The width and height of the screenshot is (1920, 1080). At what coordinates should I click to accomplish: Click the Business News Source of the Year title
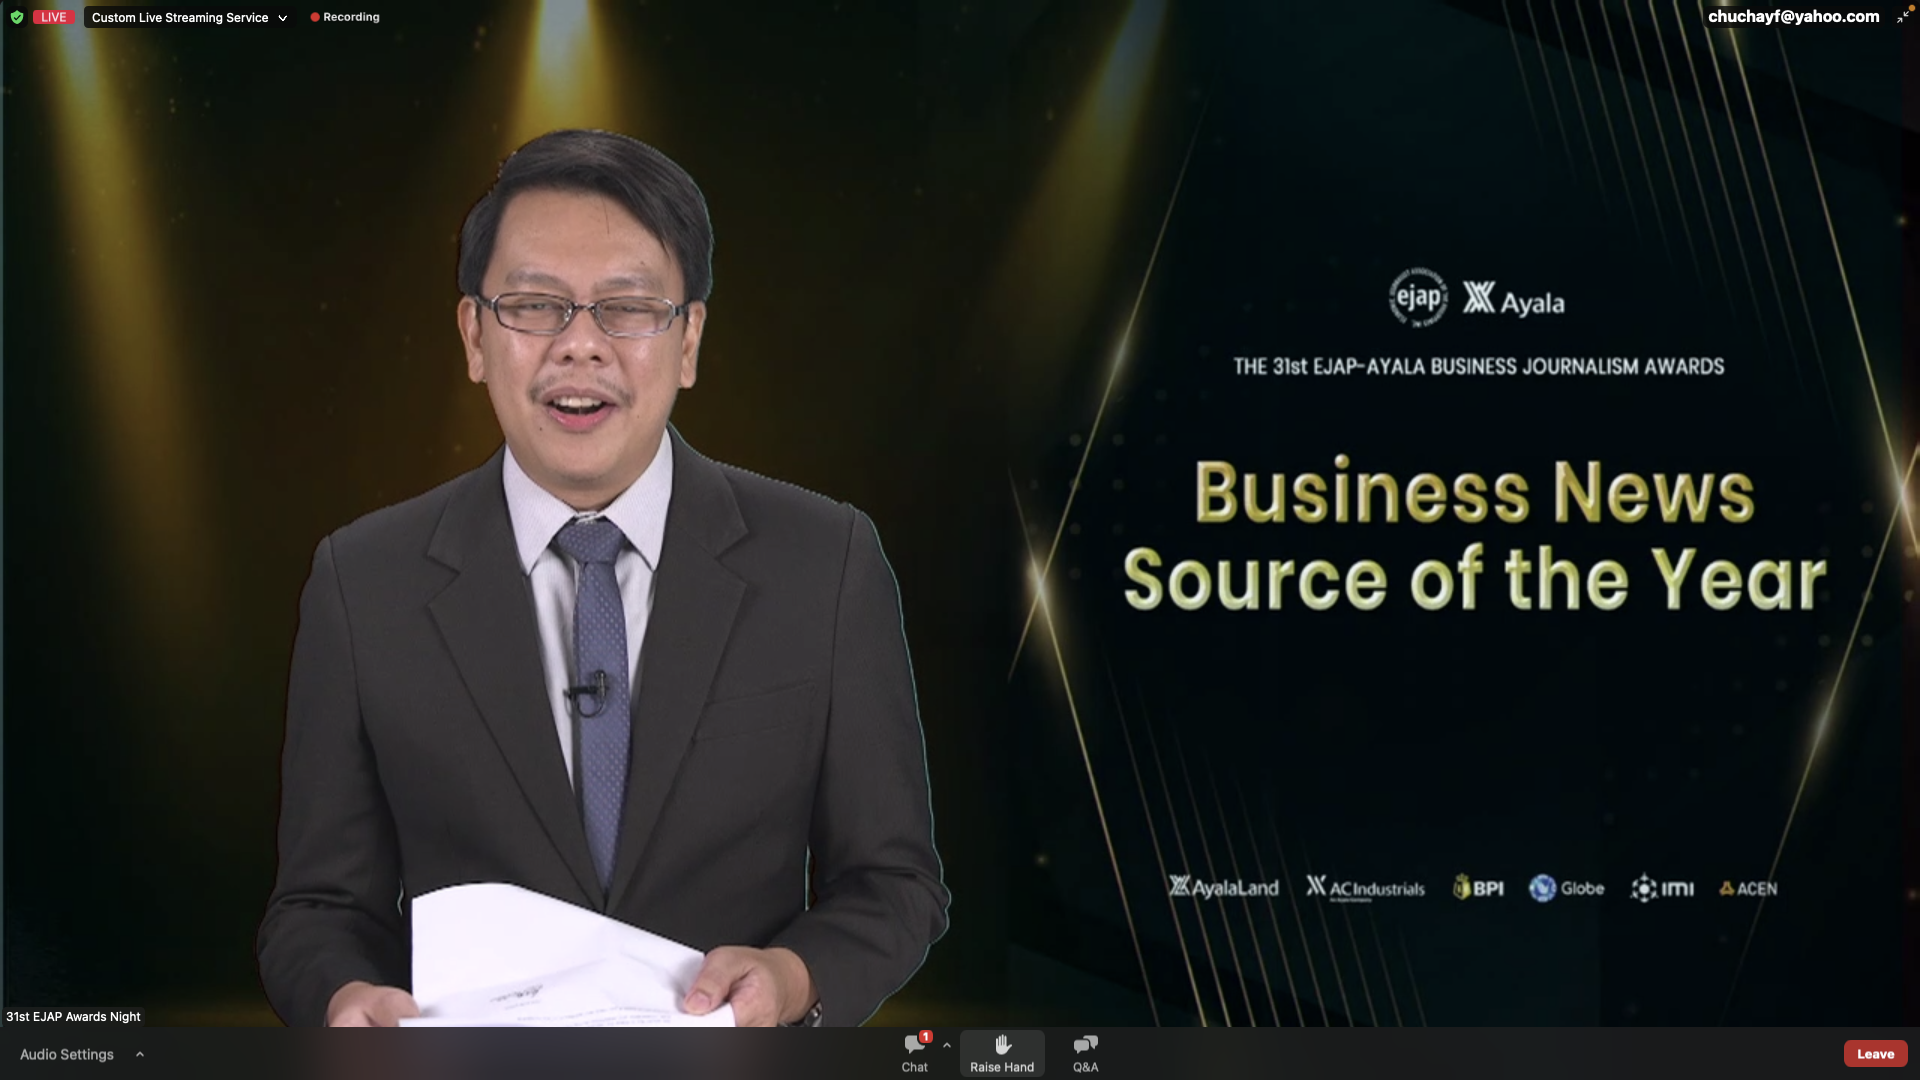[x=1474, y=535]
